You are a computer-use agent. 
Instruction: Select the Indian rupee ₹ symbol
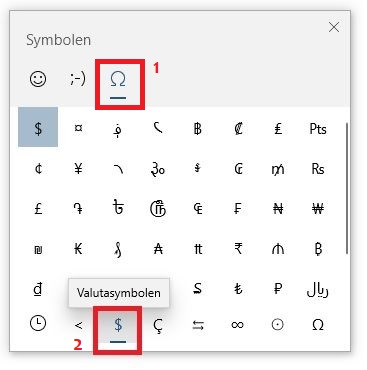click(x=238, y=249)
